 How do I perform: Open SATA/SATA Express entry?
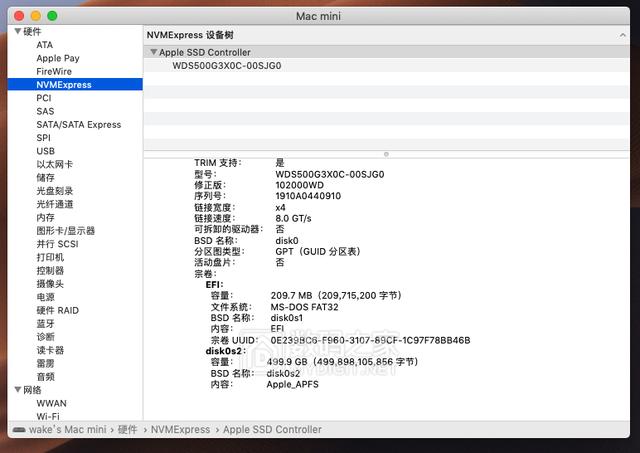pyautogui.click(x=79, y=124)
